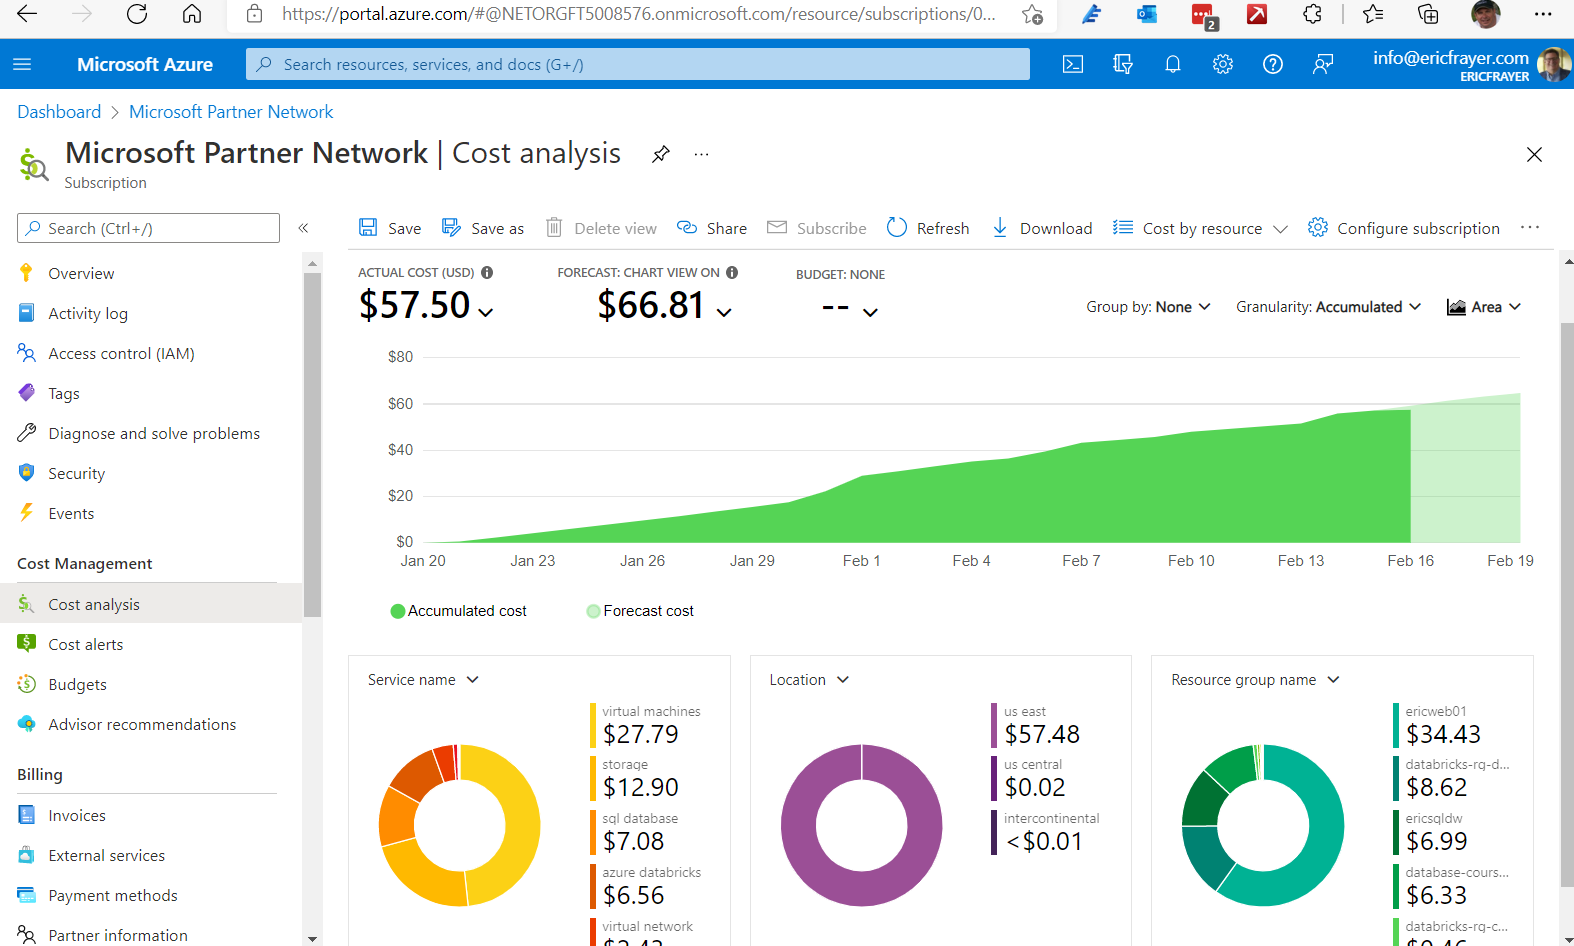Open the toolbar overflow ellipsis menu

pyautogui.click(x=1530, y=228)
